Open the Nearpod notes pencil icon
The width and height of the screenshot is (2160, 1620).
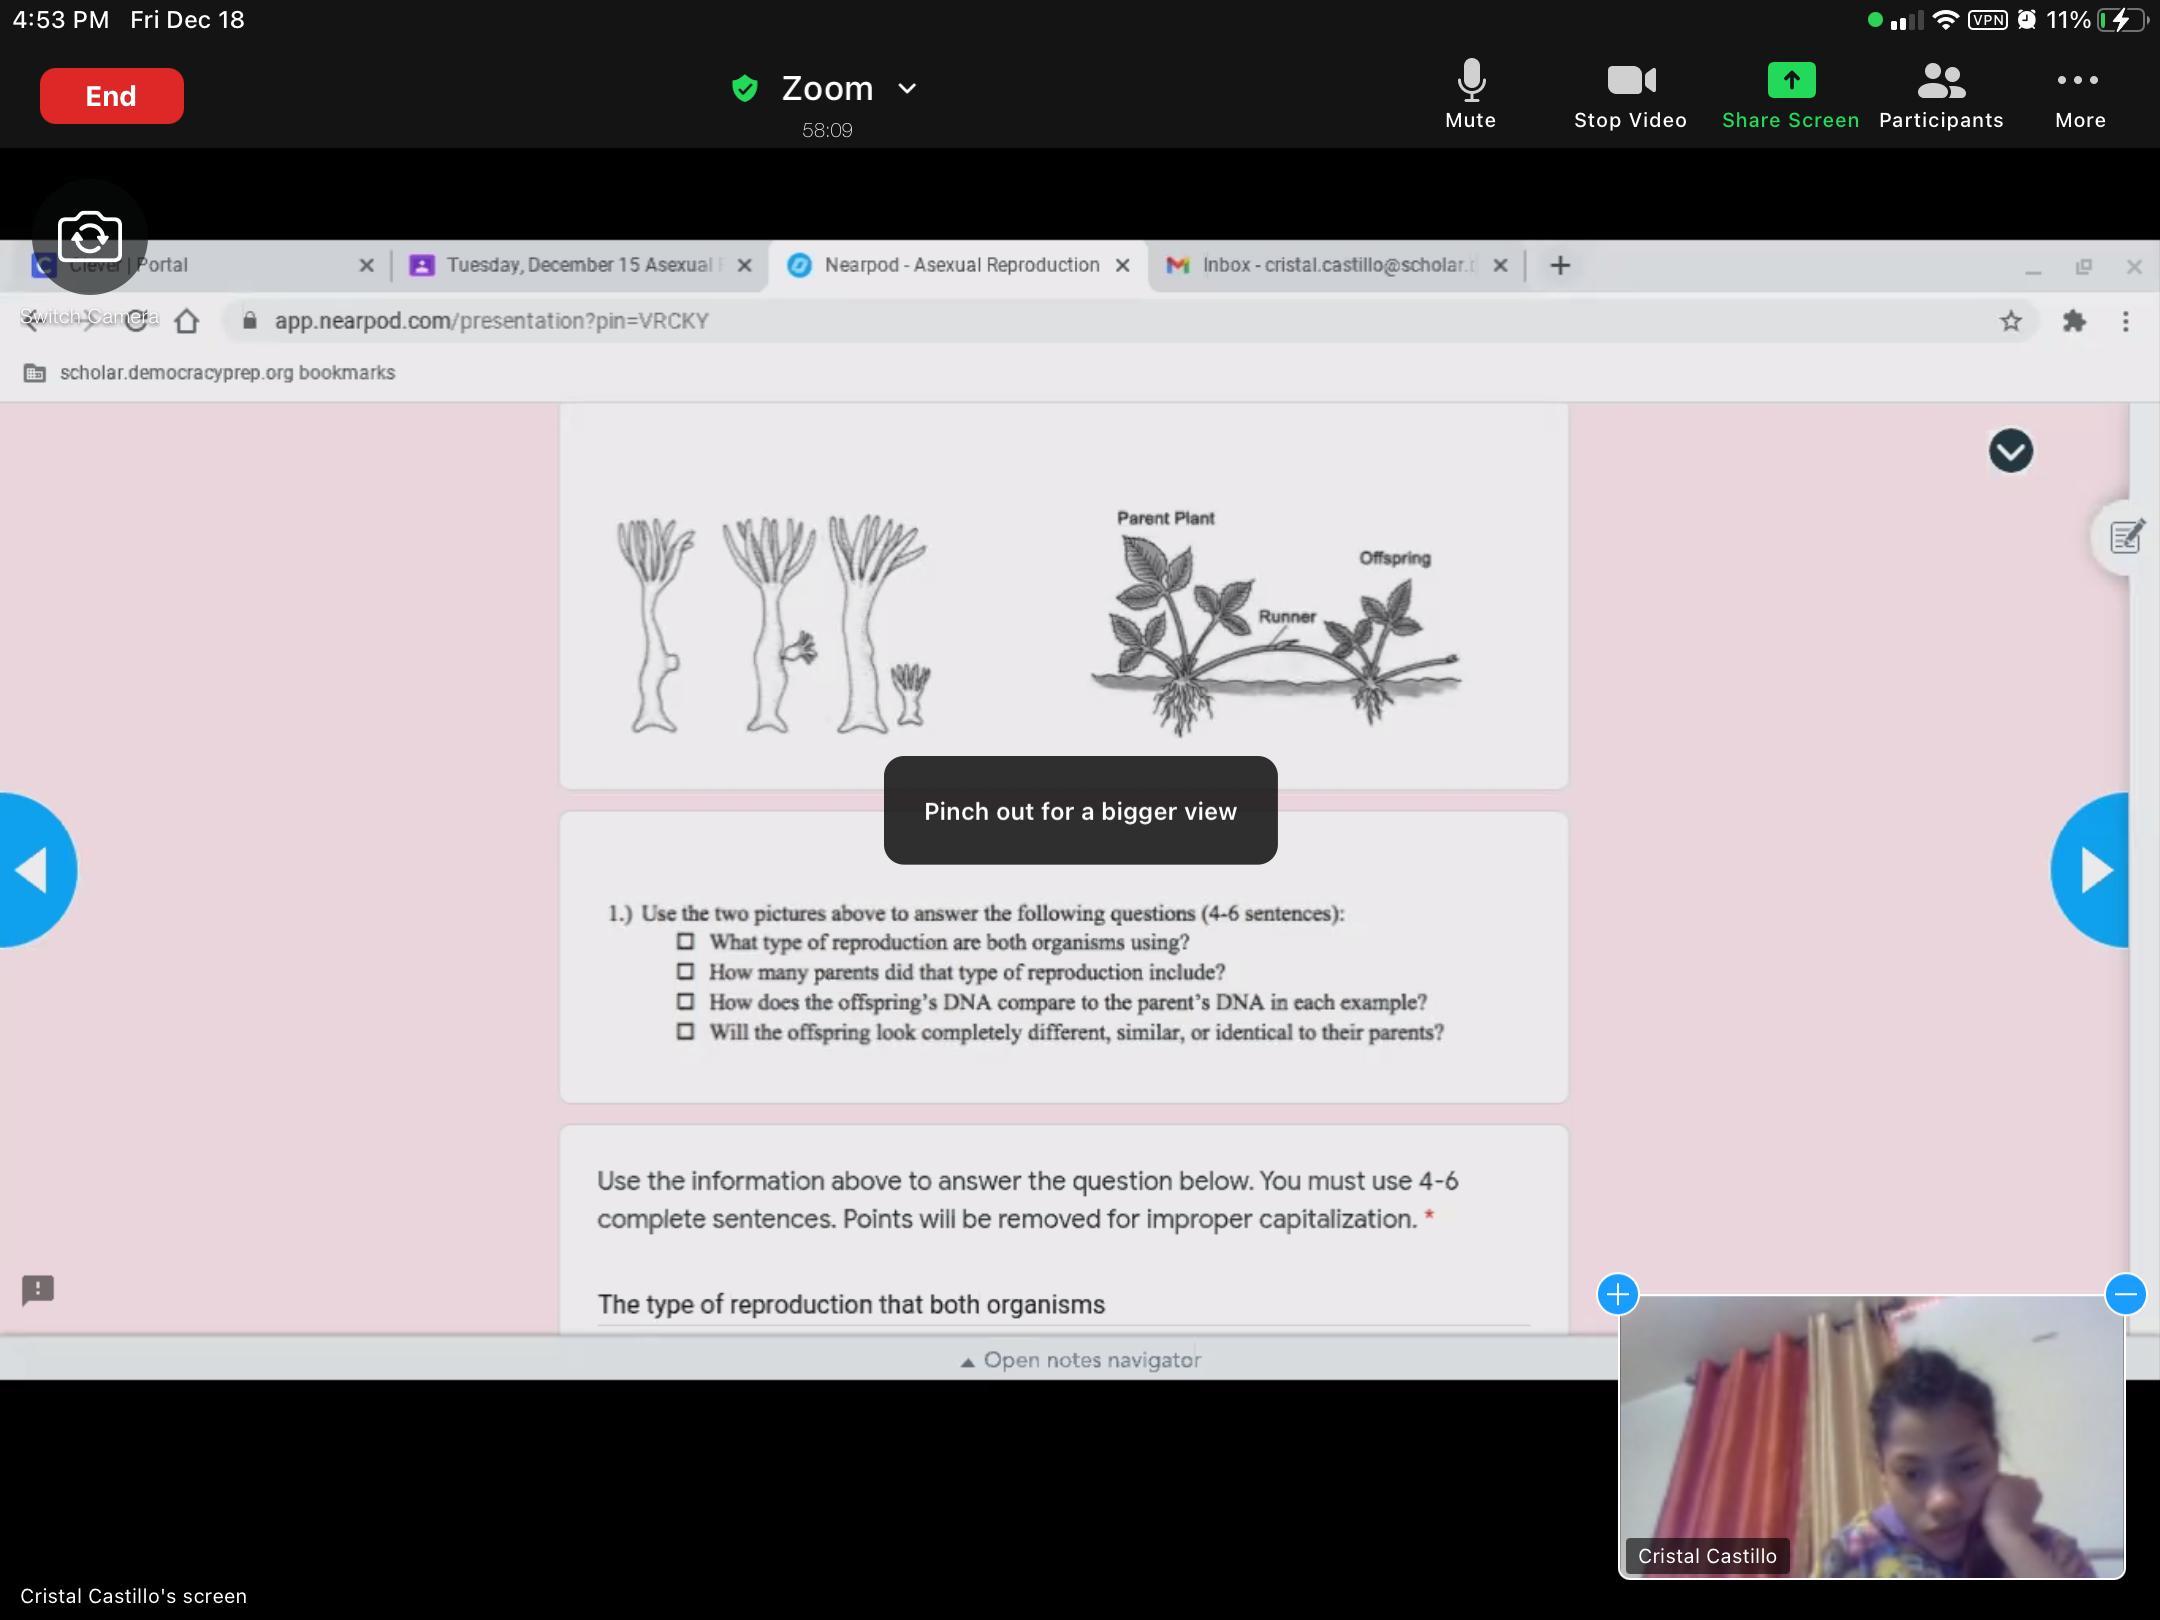click(x=2125, y=537)
